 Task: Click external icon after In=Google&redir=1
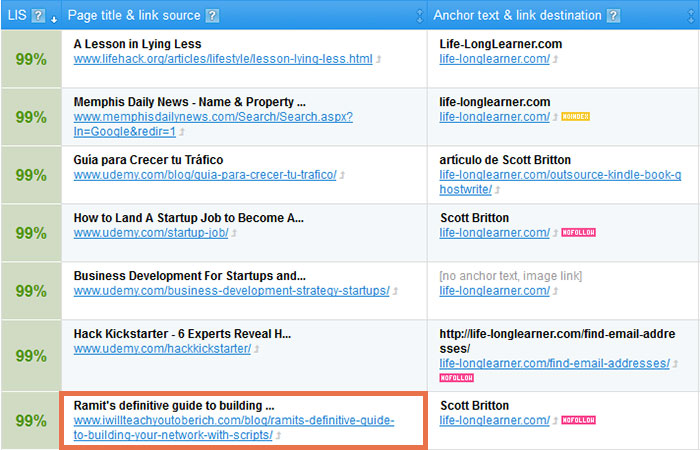(182, 132)
